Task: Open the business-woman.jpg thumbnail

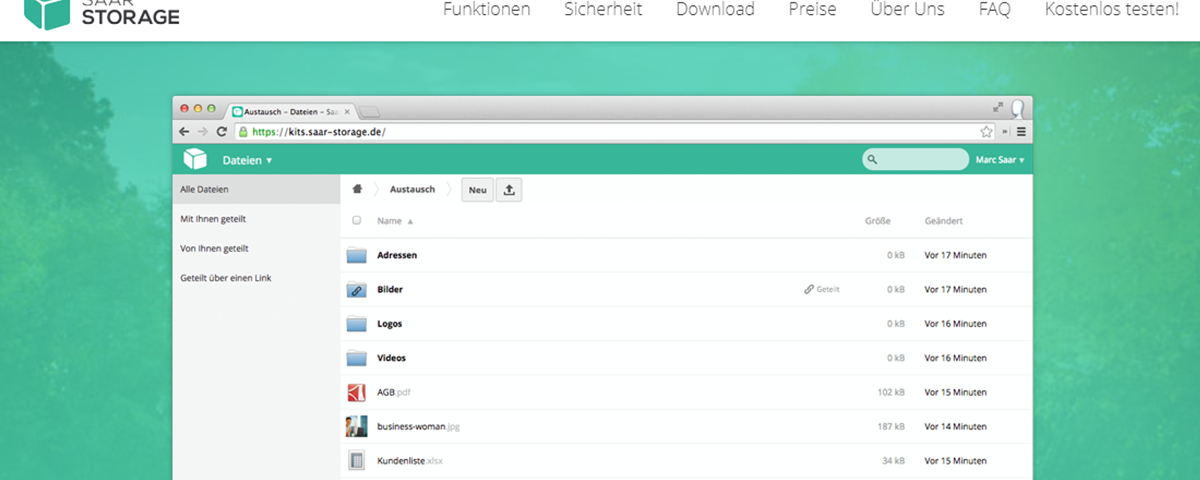Action: (357, 426)
